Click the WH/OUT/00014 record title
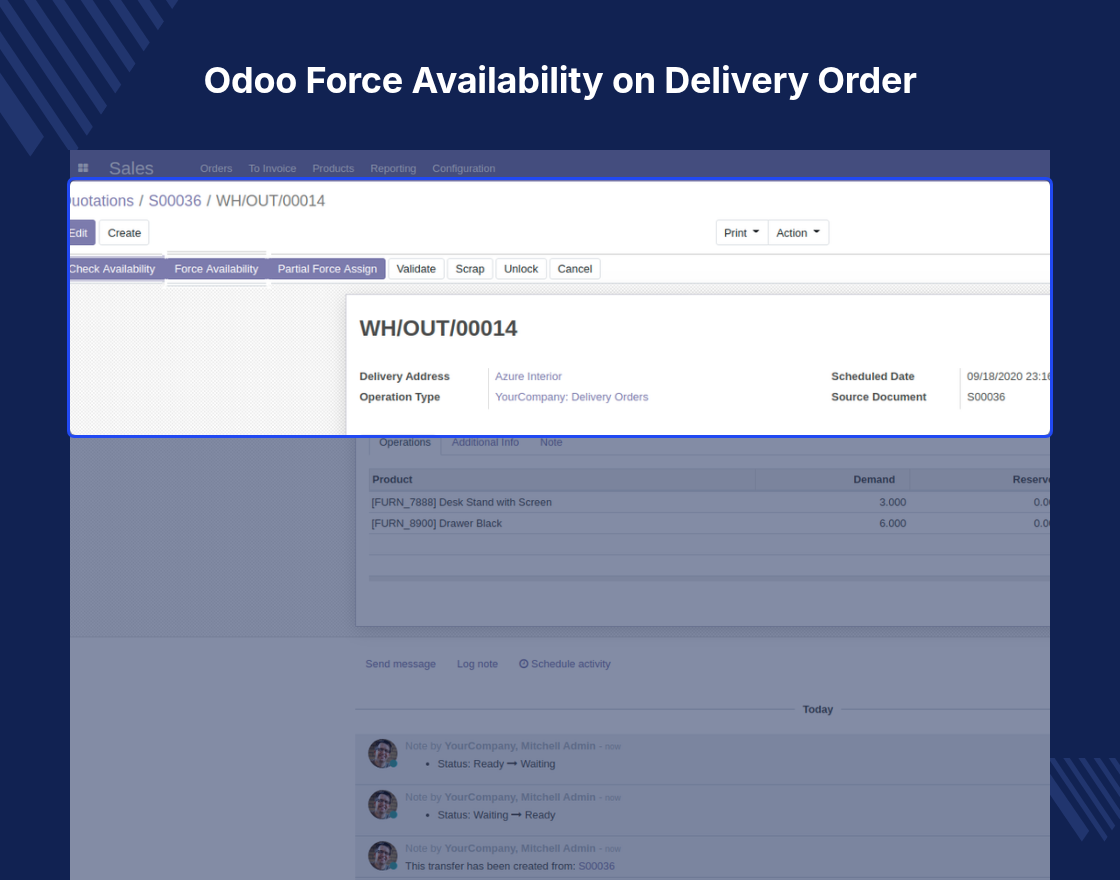 coord(438,329)
